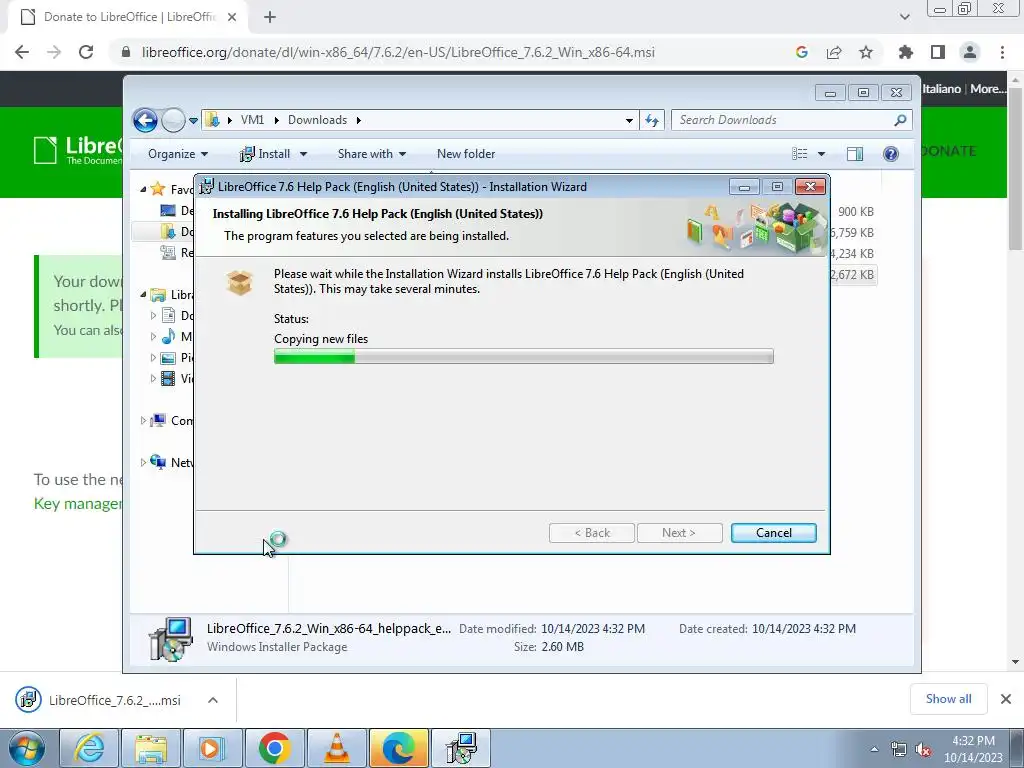Viewport: 1024px width, 768px height.
Task: Open Chrome profile avatar
Action: coord(970,52)
